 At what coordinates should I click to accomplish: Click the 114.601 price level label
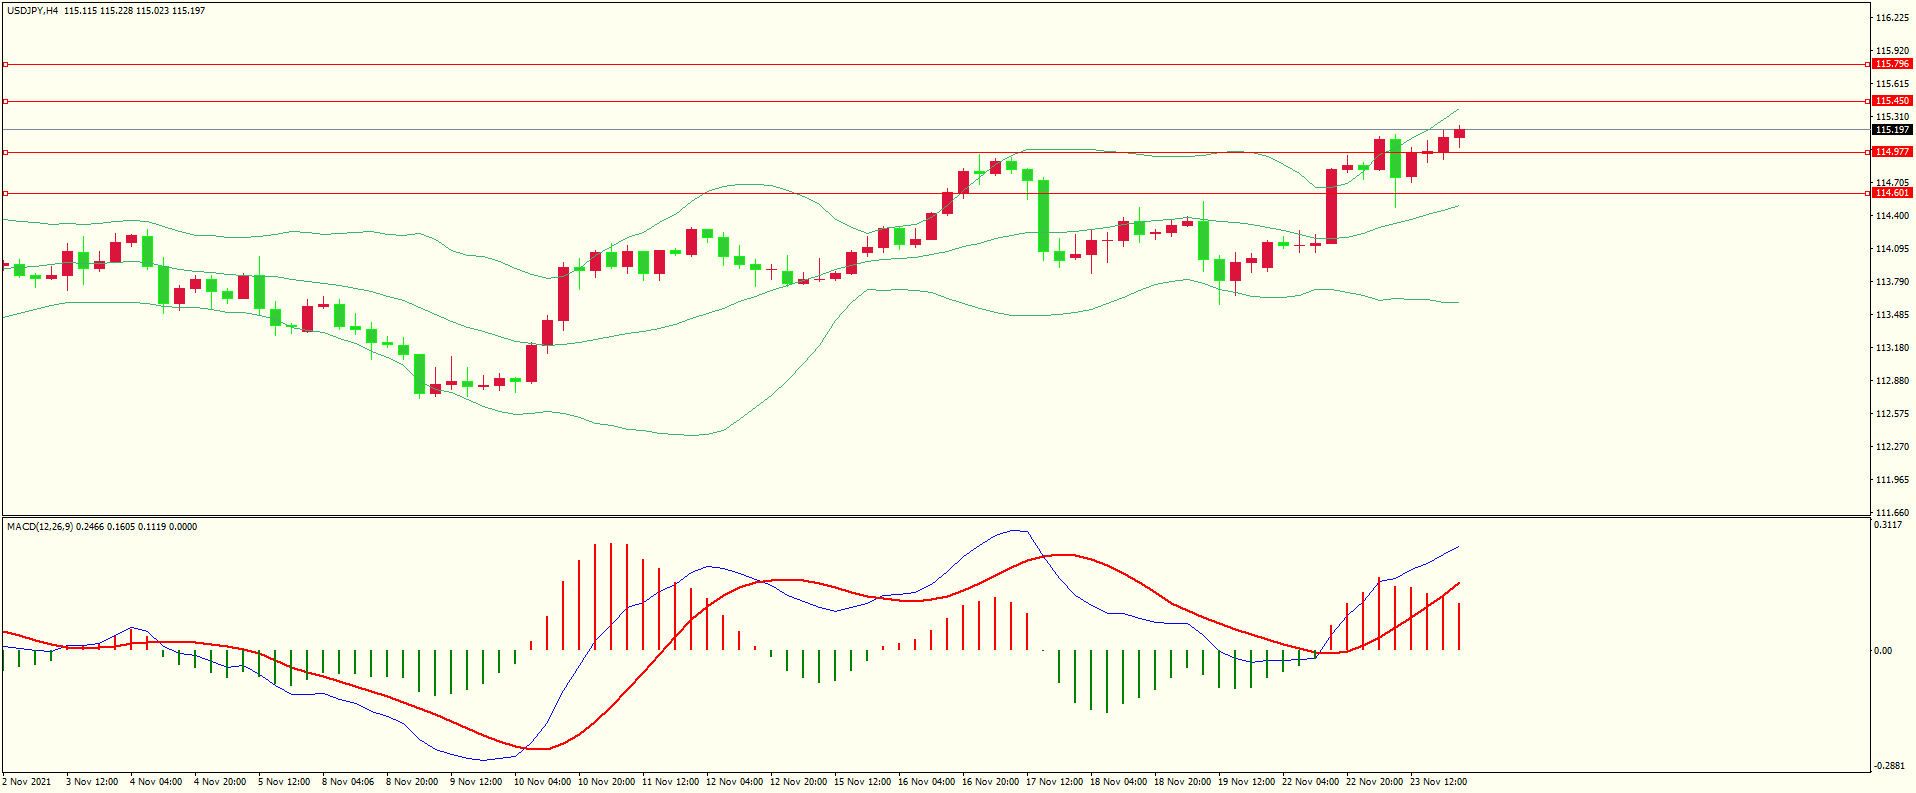(1891, 193)
